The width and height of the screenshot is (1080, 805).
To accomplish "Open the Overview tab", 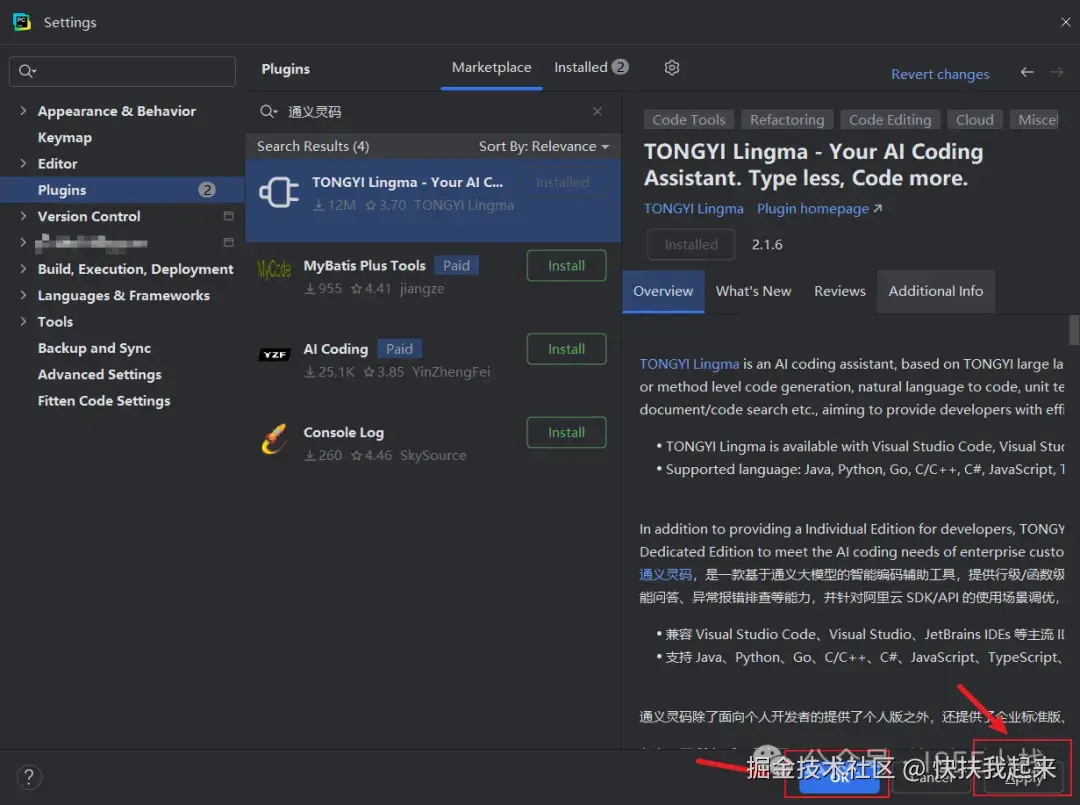I will 663,291.
